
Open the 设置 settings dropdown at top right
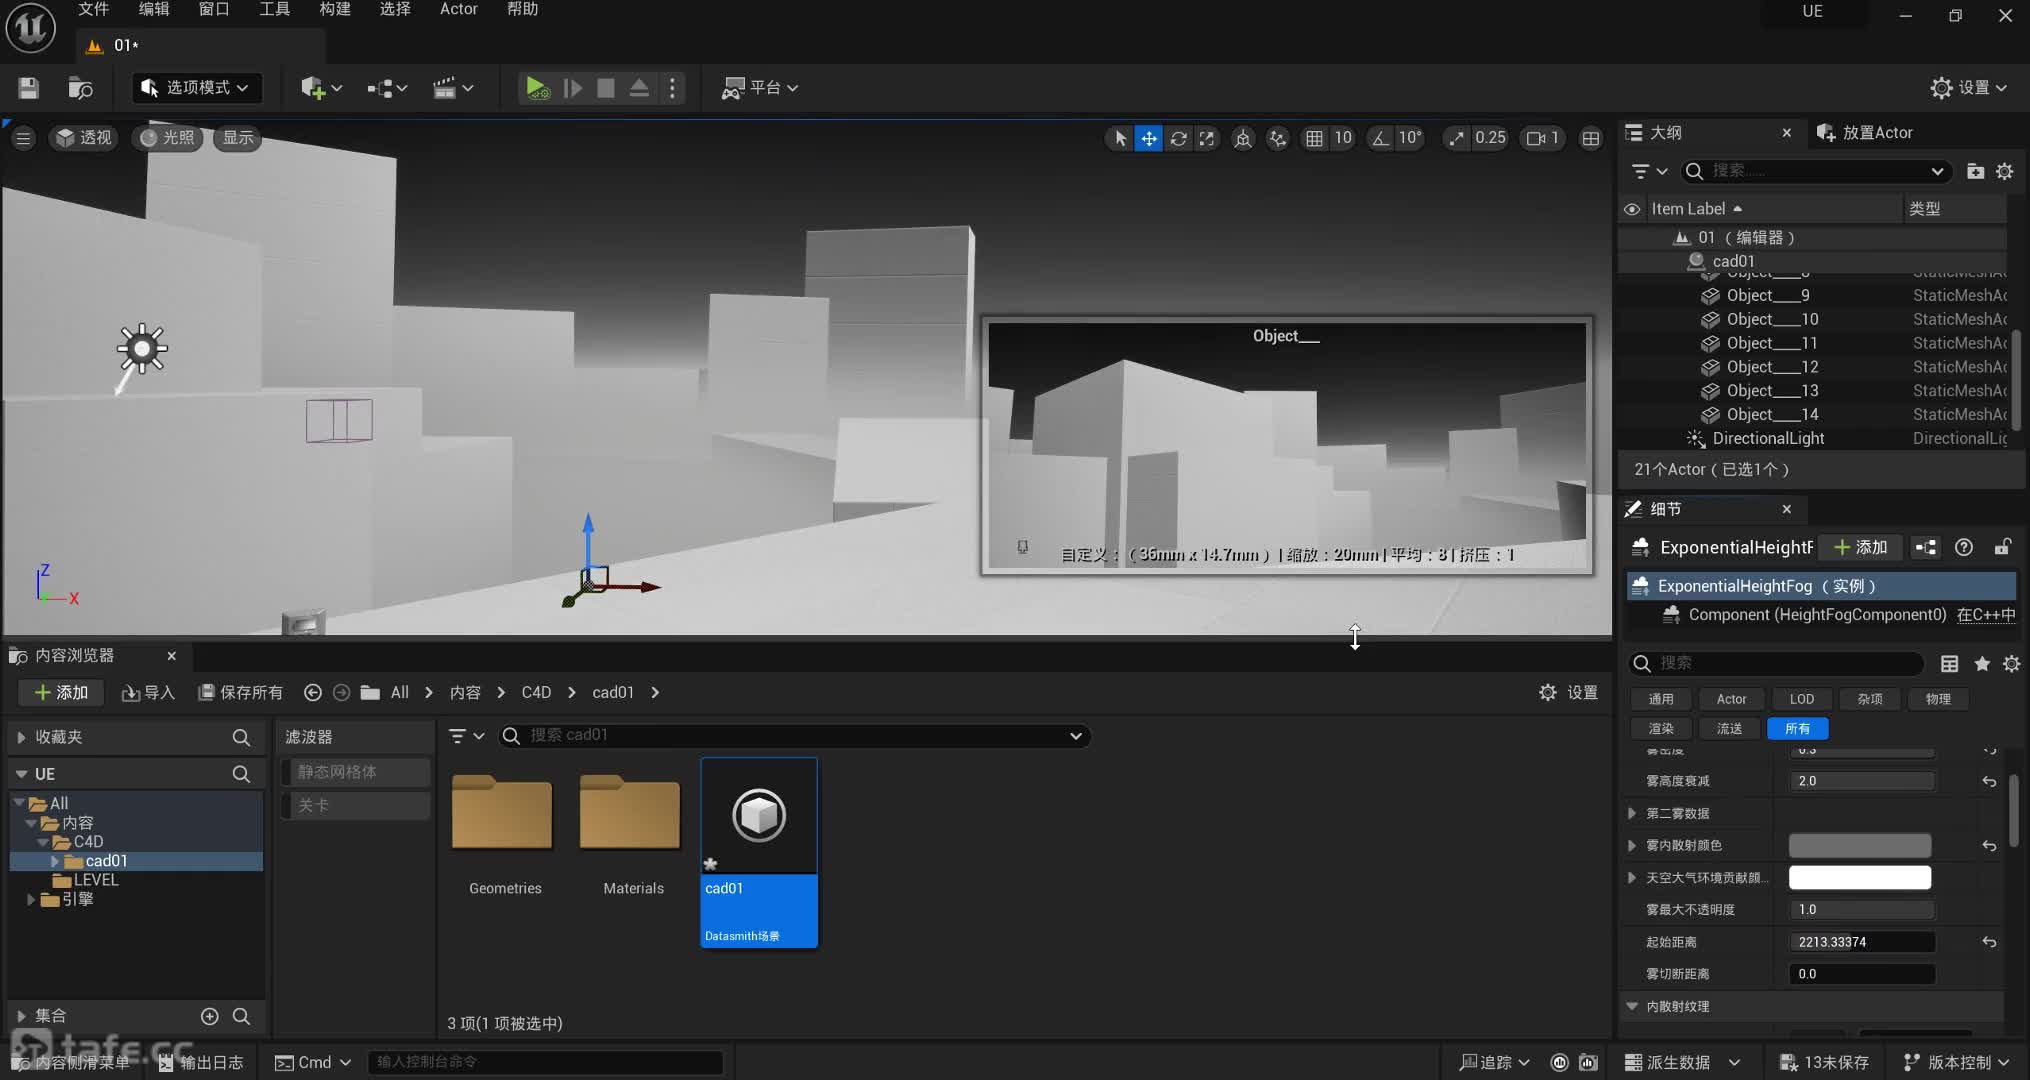[x=1969, y=88]
